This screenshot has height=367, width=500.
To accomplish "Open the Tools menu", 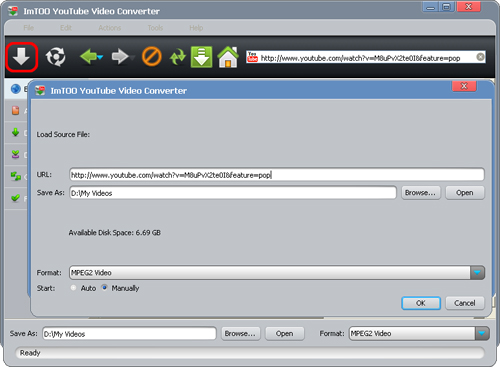I will (x=155, y=28).
